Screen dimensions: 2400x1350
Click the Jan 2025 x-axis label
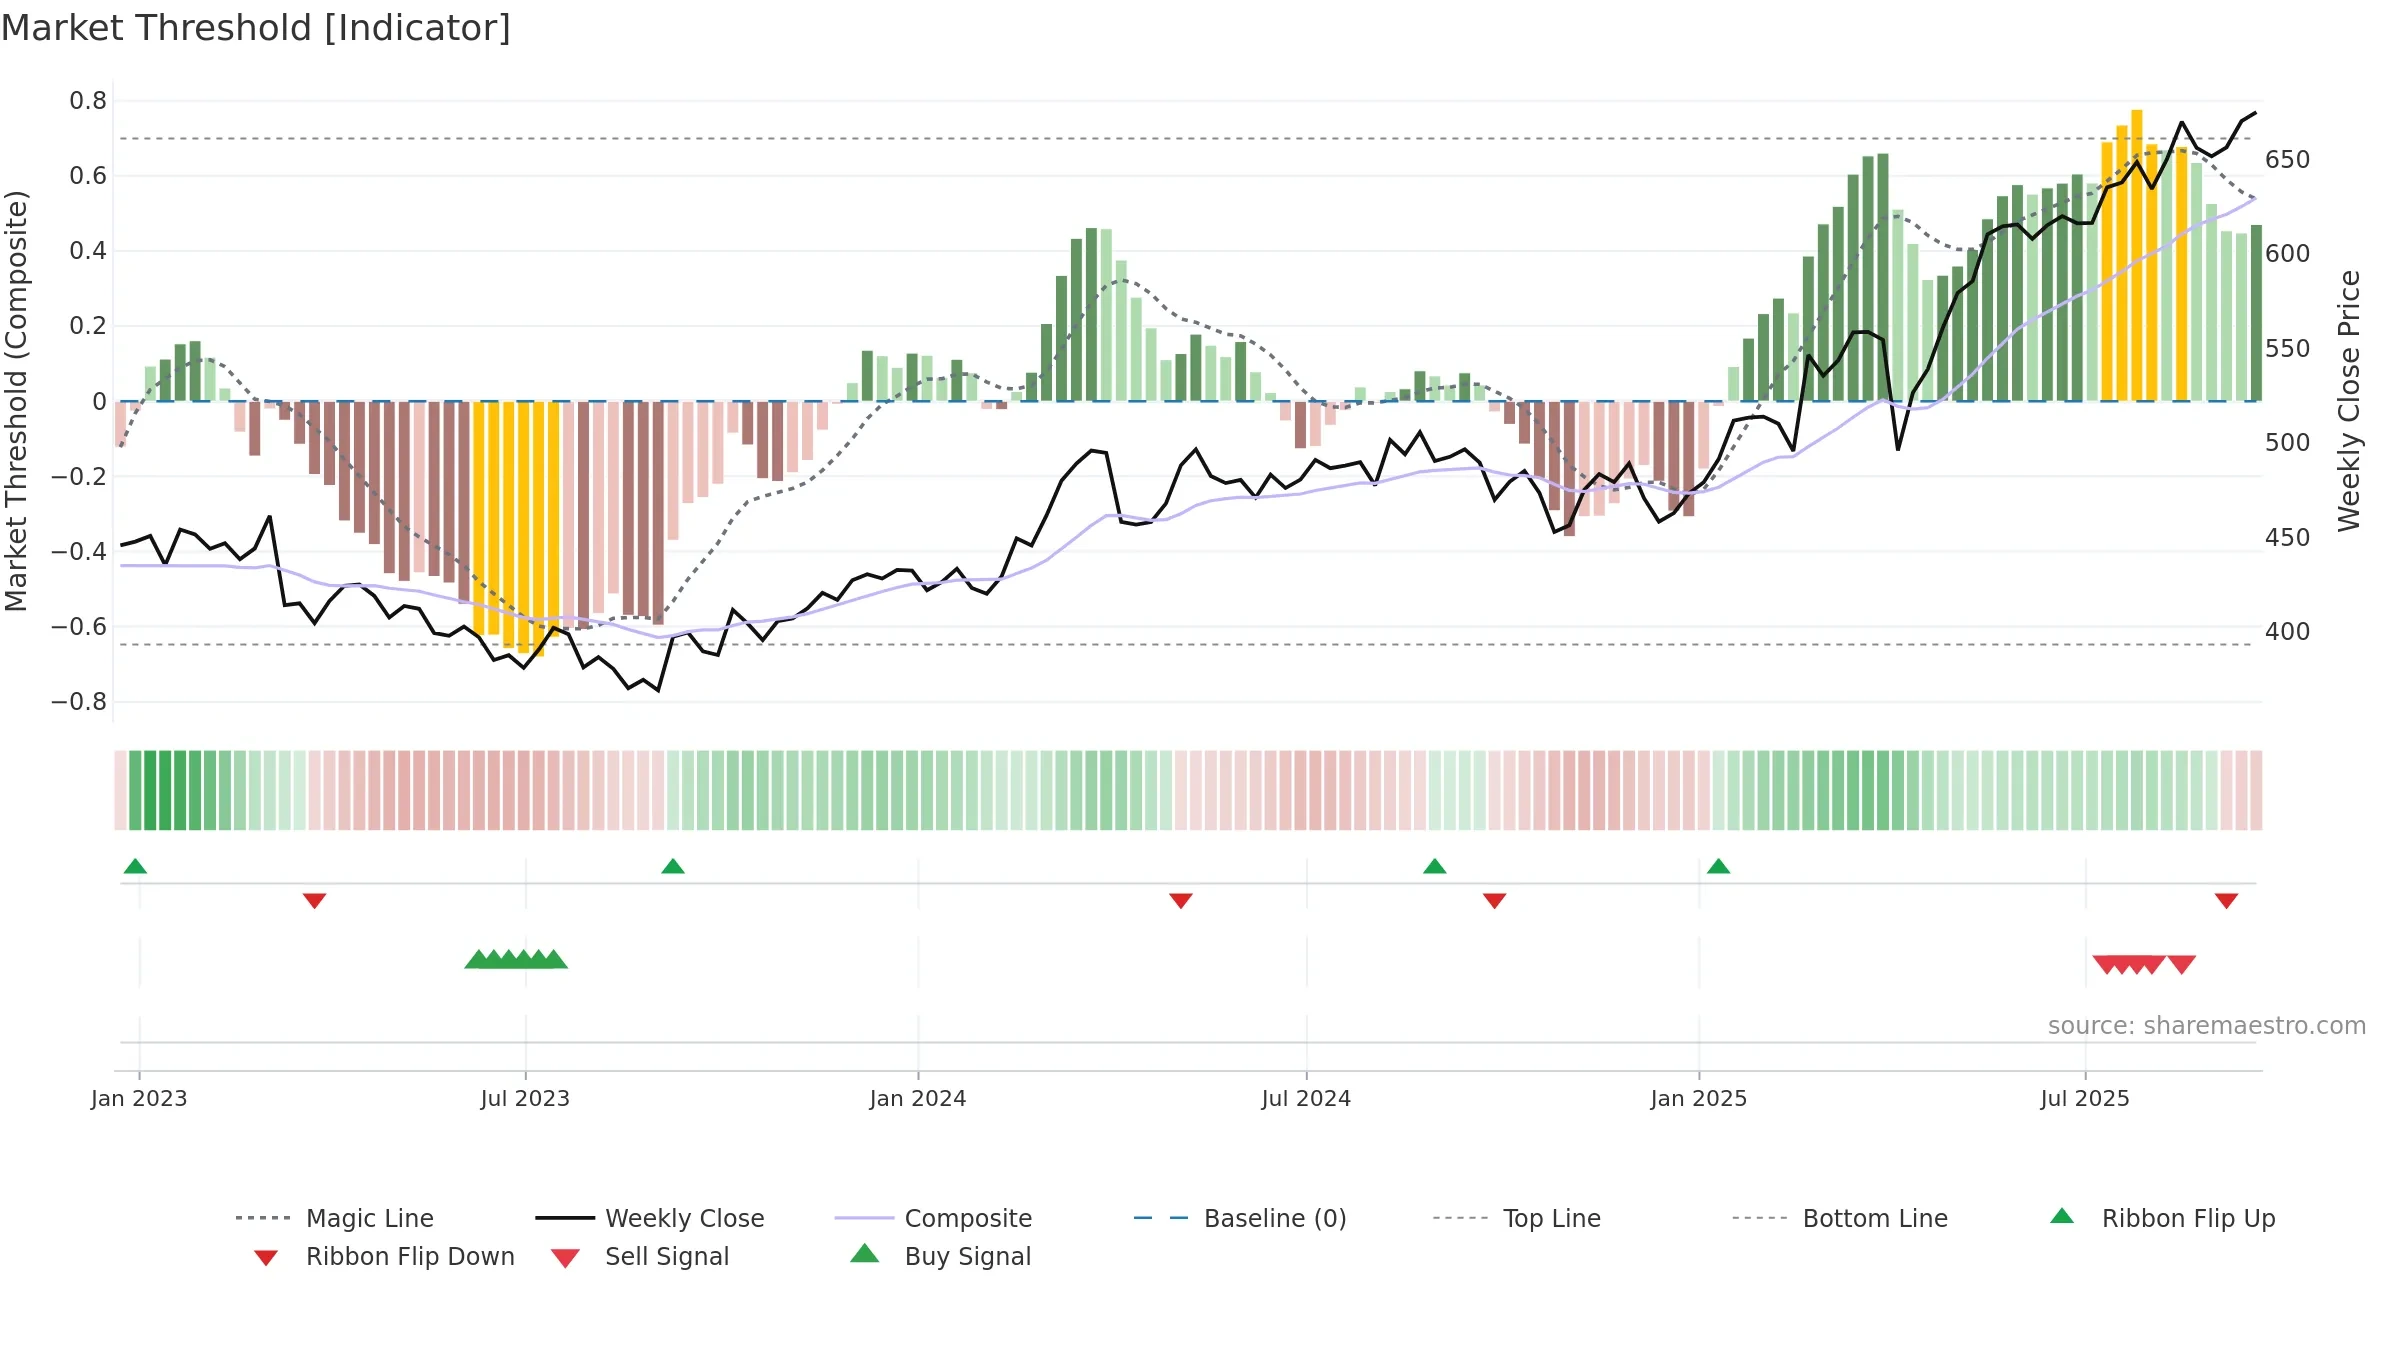1699,1099
